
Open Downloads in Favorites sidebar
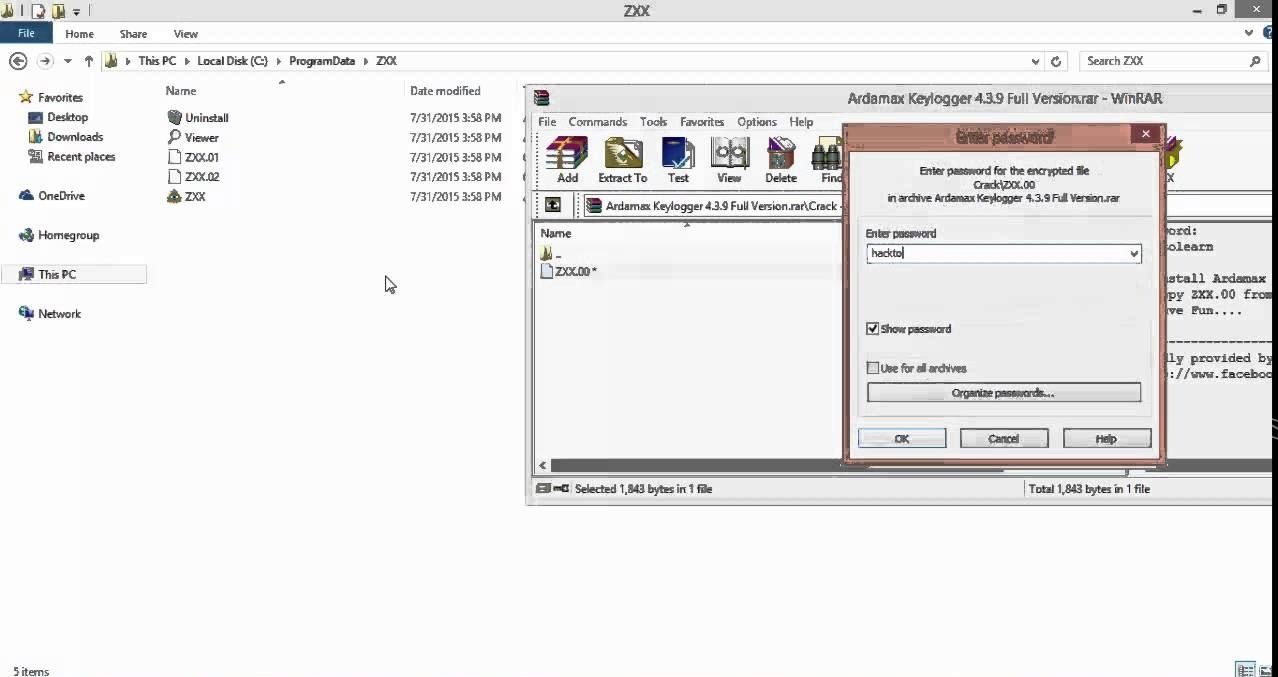[66, 137]
